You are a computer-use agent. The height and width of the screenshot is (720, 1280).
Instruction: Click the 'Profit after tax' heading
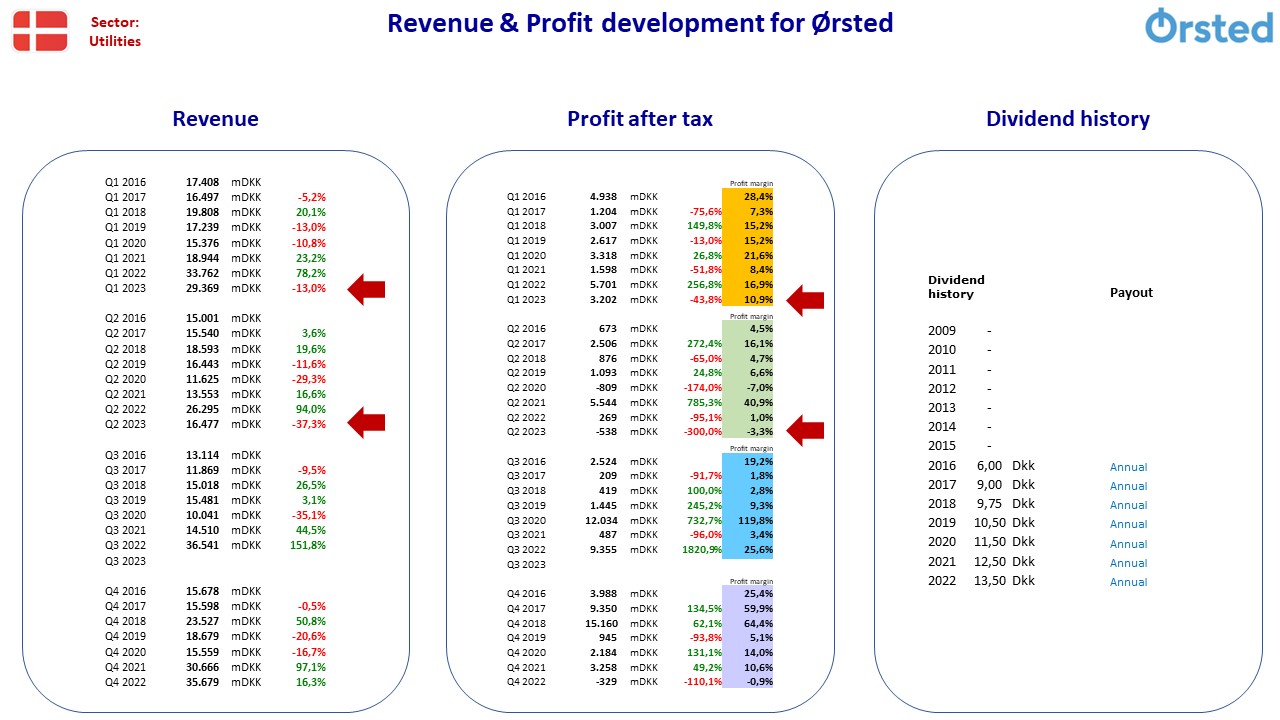click(640, 119)
